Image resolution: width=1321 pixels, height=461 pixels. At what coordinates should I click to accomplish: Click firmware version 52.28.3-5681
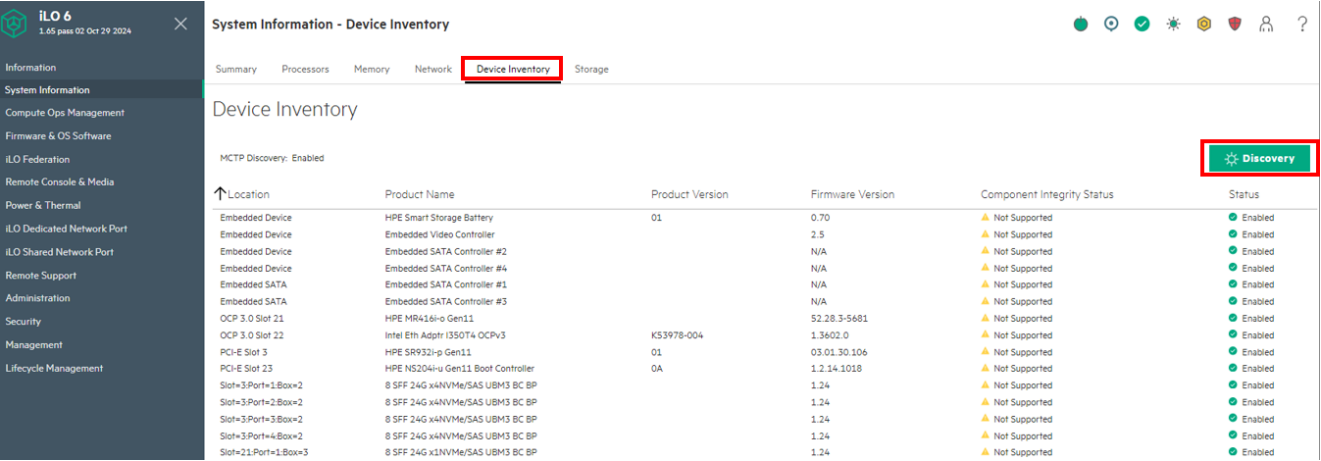pos(840,318)
